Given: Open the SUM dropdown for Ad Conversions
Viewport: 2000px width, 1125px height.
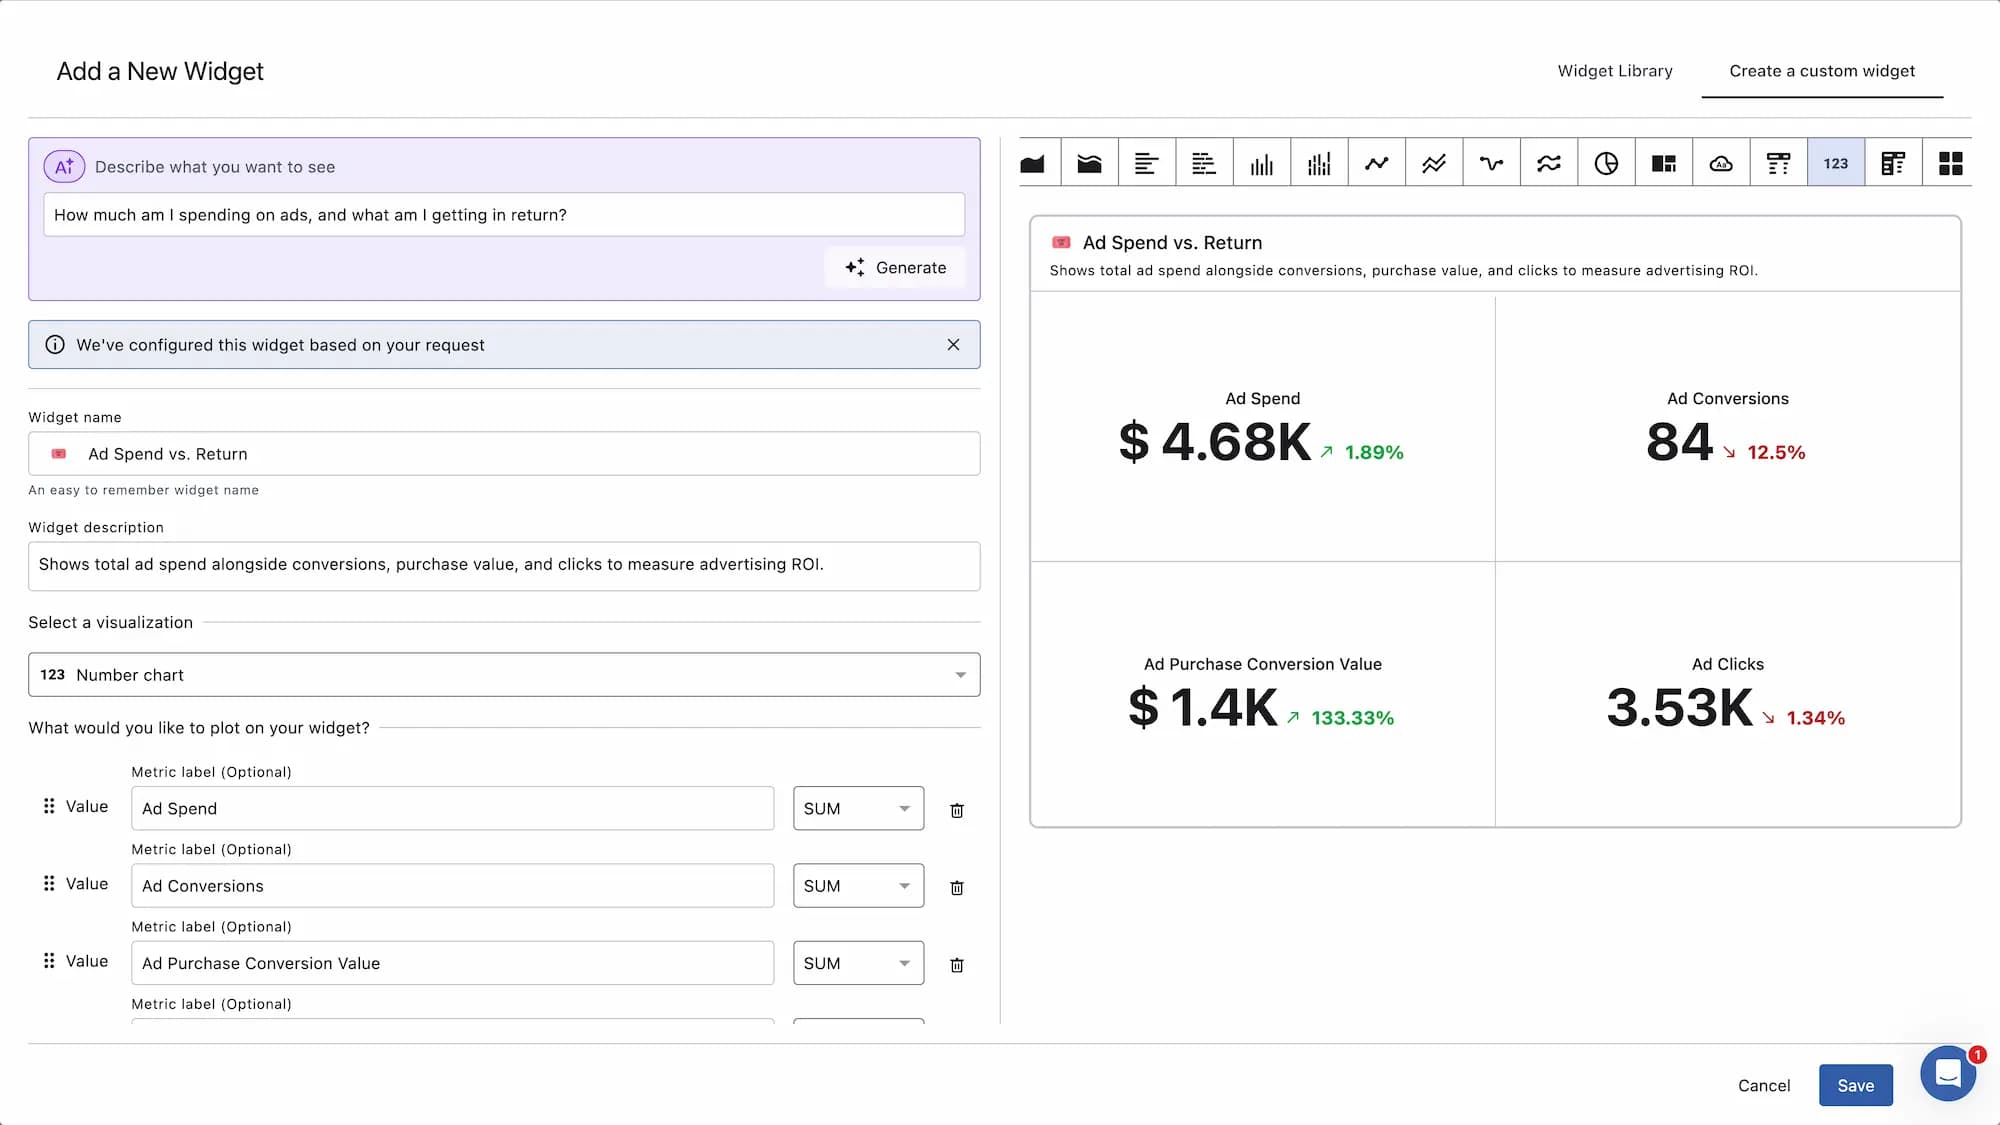Looking at the screenshot, I should (x=857, y=885).
